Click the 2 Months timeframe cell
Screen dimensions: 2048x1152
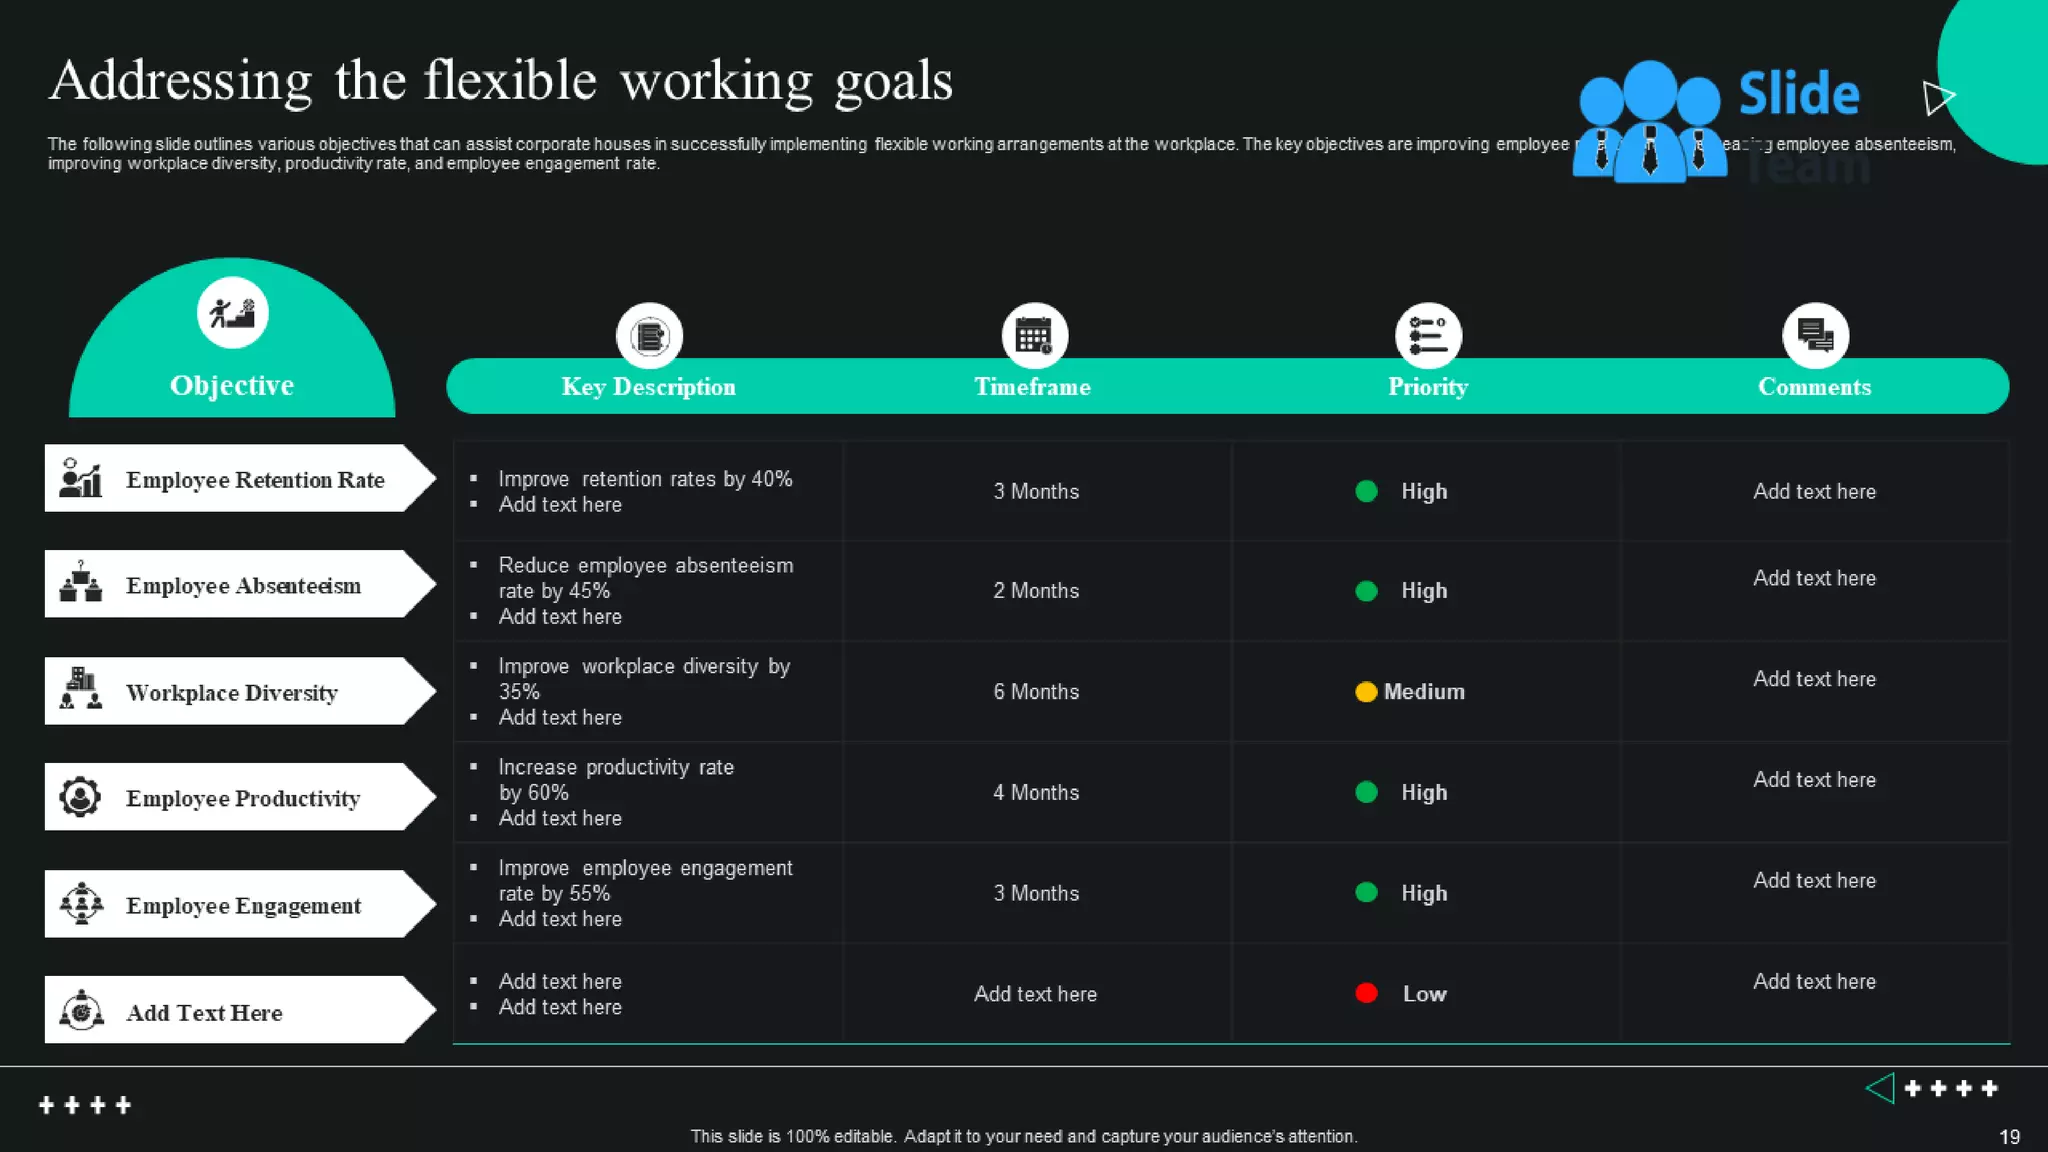(x=1036, y=591)
